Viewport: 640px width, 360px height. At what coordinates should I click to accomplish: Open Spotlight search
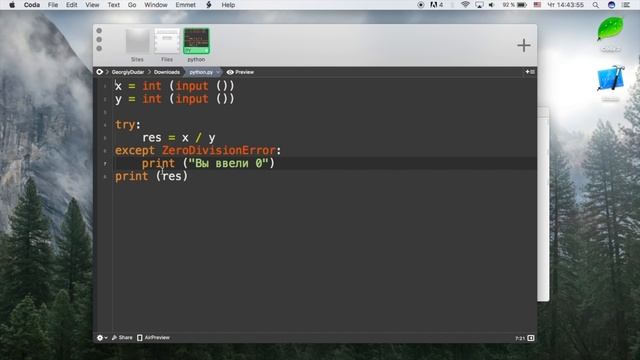click(596, 5)
